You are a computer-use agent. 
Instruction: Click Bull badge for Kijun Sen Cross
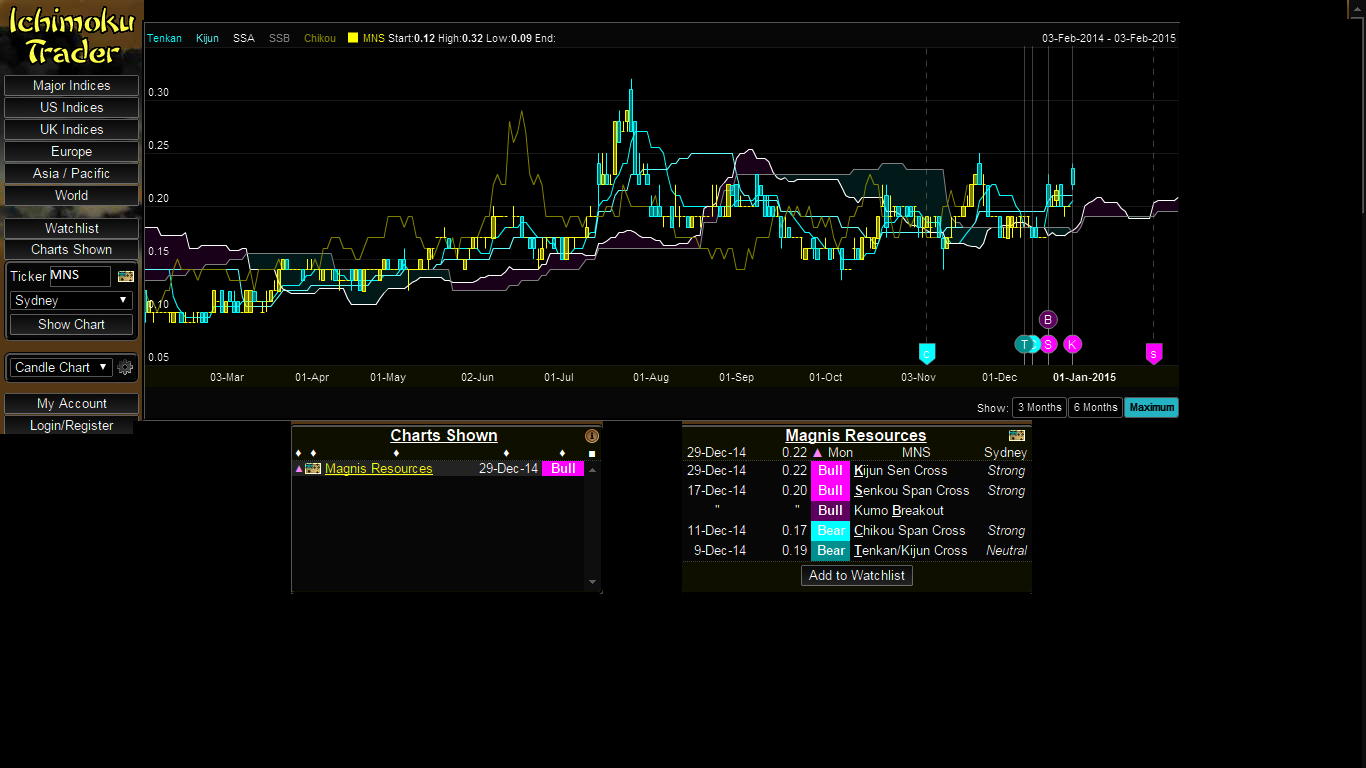[831, 471]
